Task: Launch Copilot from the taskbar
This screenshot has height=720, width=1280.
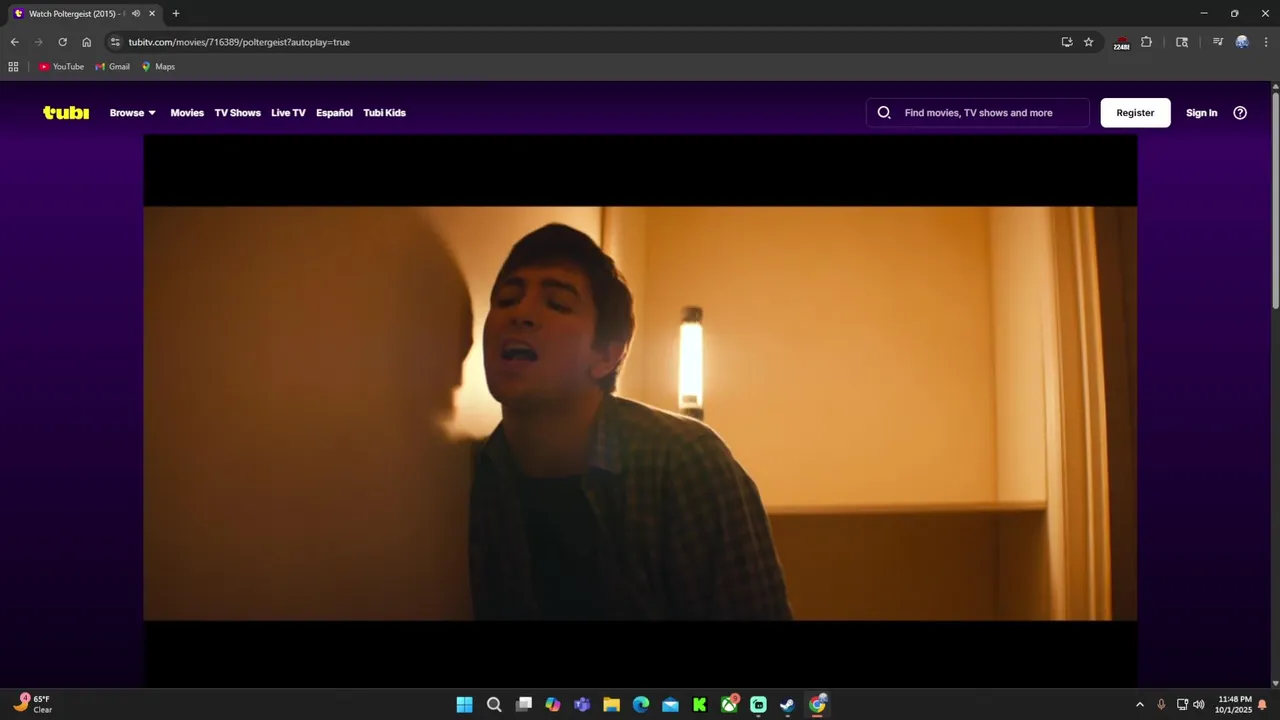Action: (x=553, y=705)
